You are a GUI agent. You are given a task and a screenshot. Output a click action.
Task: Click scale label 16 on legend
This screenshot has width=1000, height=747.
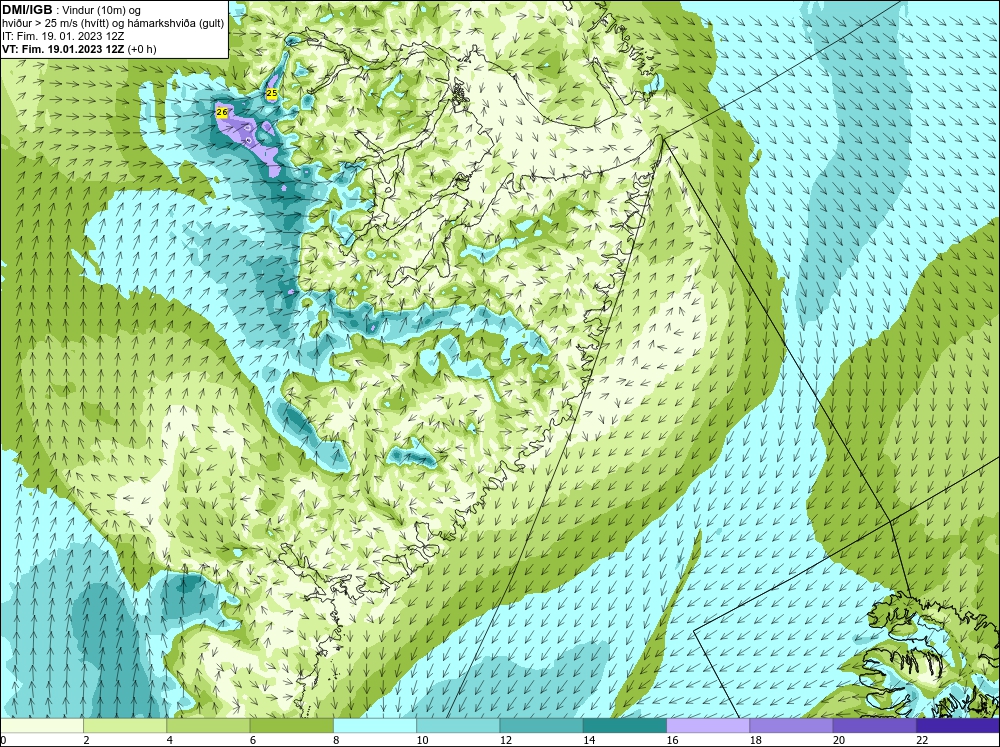[x=672, y=739]
